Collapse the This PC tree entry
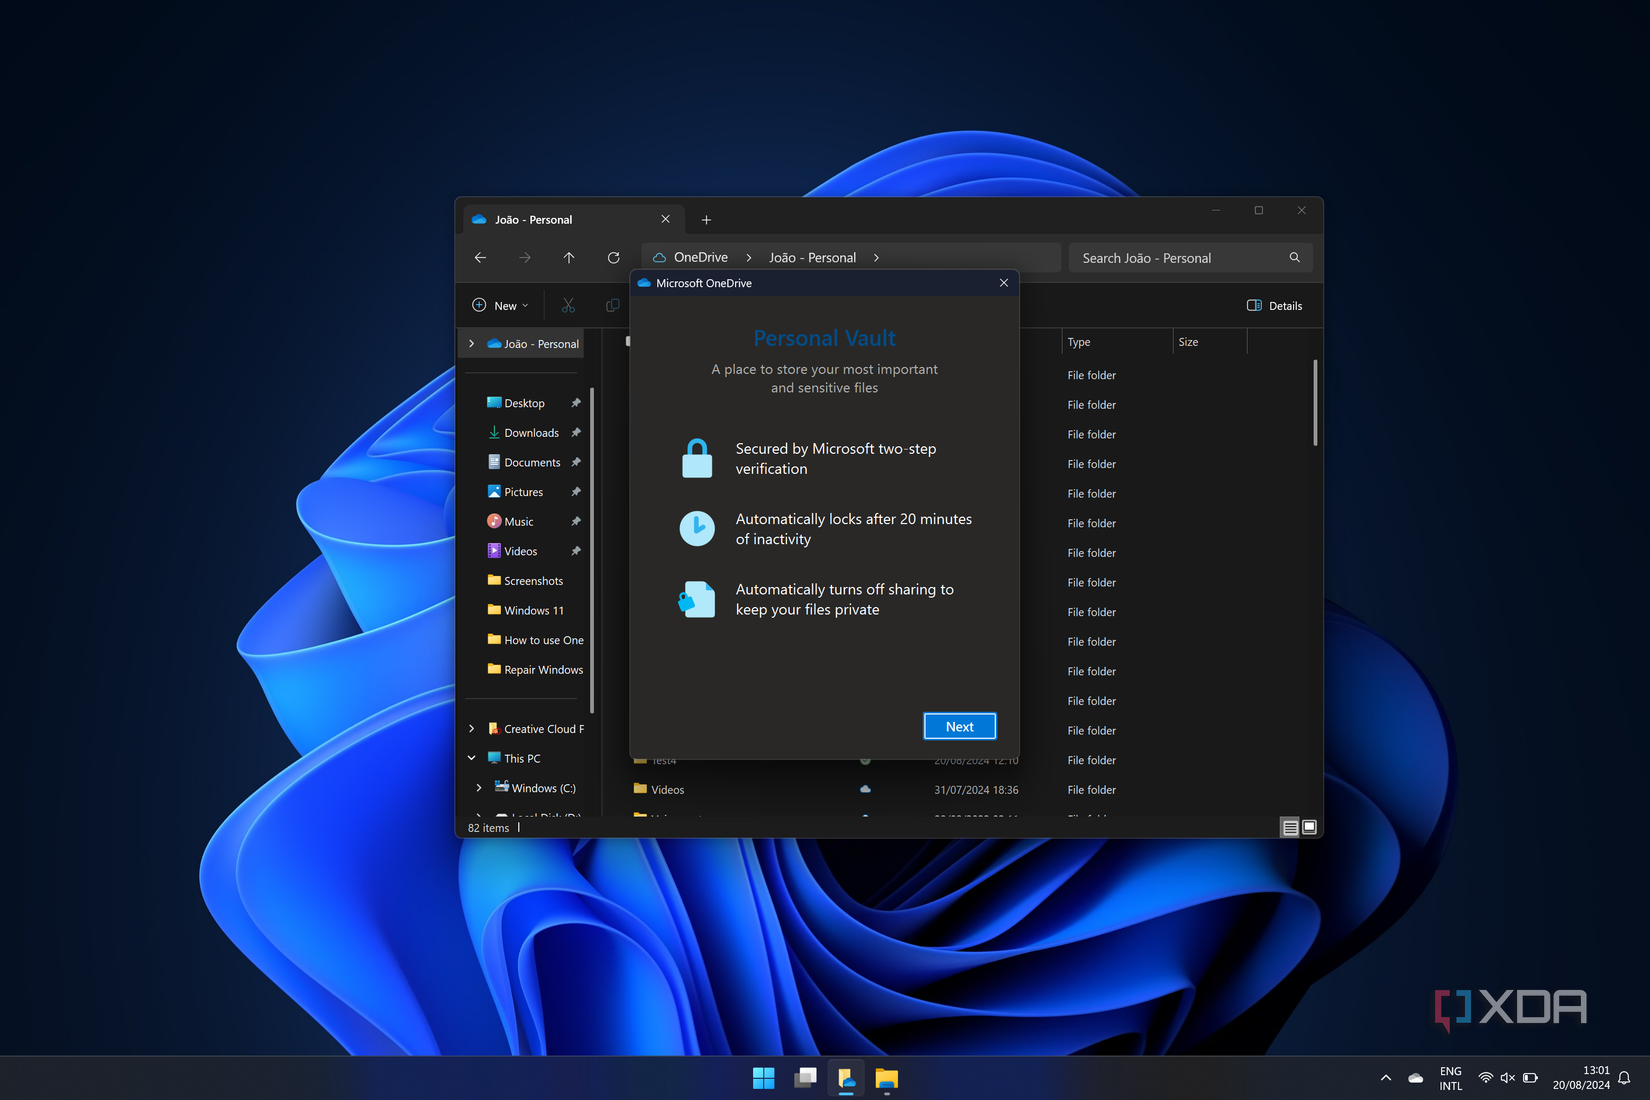The width and height of the screenshot is (1650, 1100). [471, 757]
